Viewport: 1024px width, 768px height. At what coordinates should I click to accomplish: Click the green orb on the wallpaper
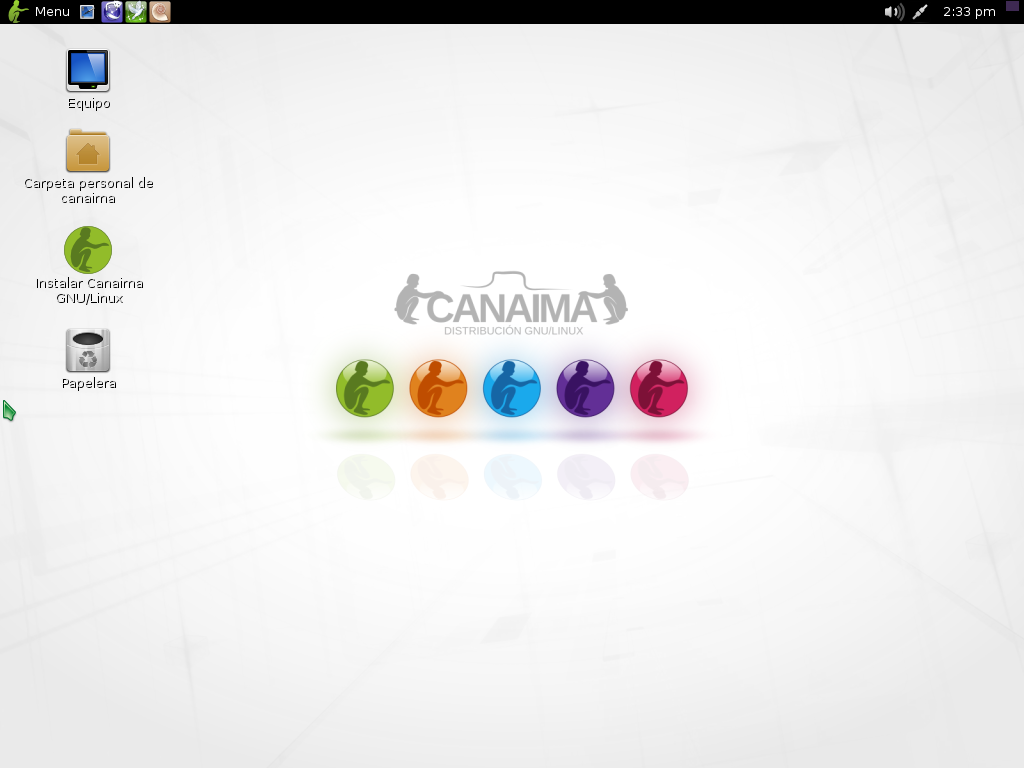point(364,388)
